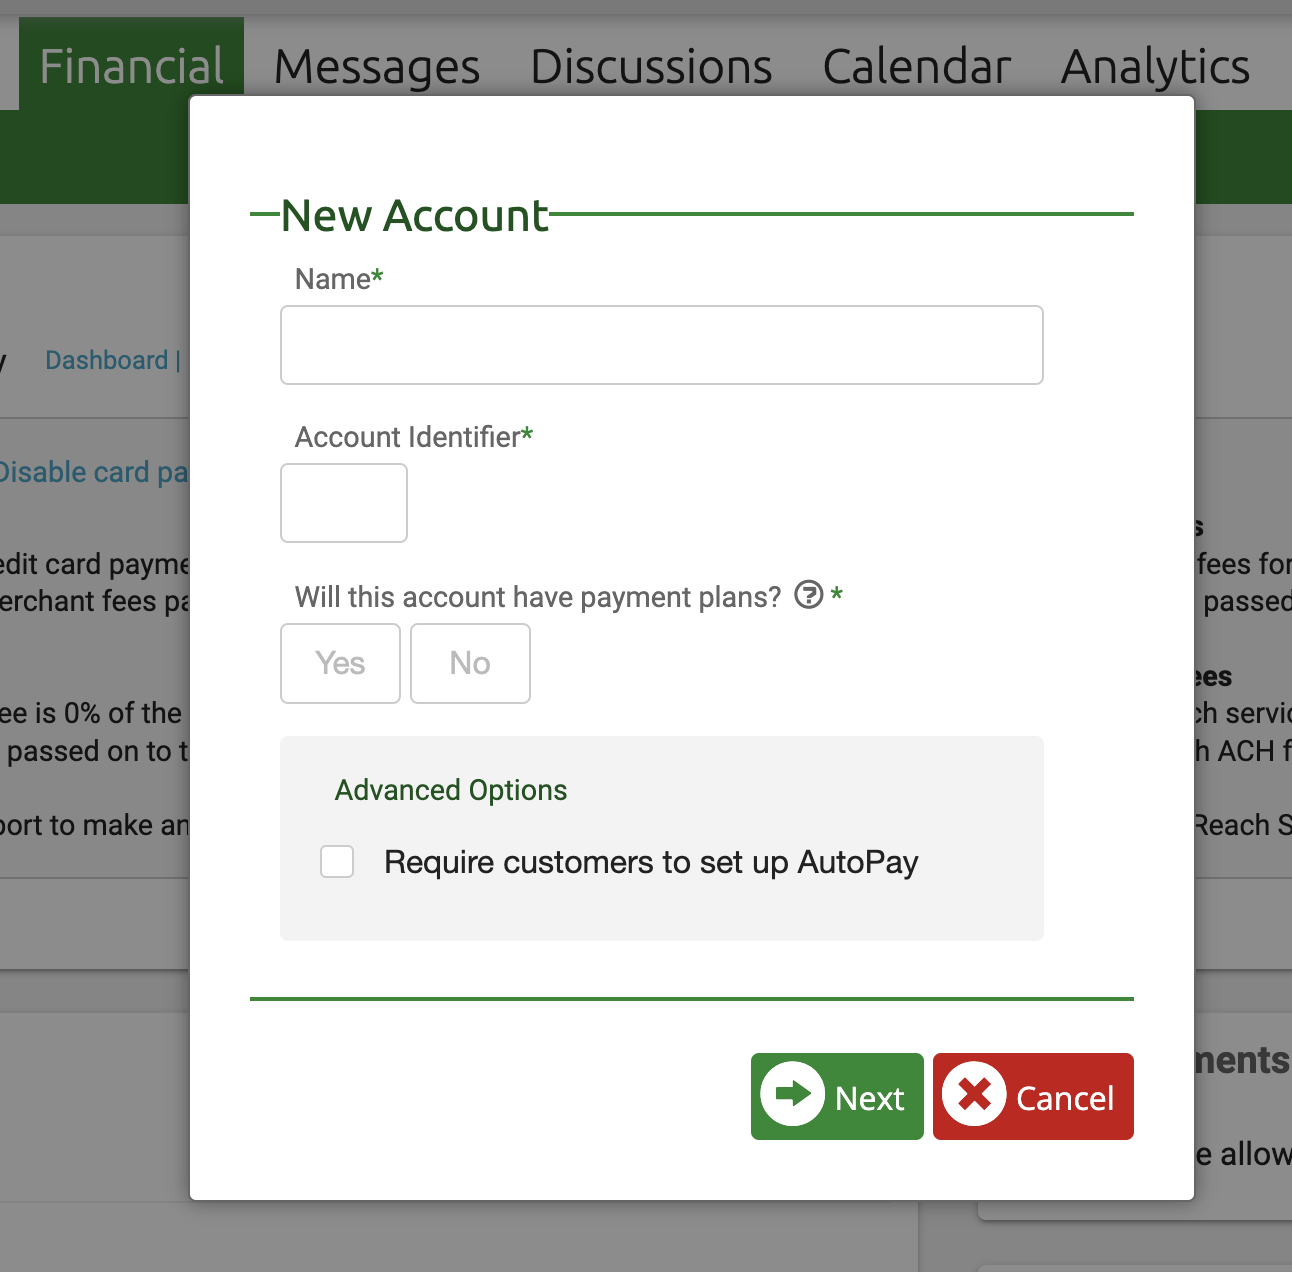Click the payment plans question label
This screenshot has height=1272, width=1292.
(538, 597)
